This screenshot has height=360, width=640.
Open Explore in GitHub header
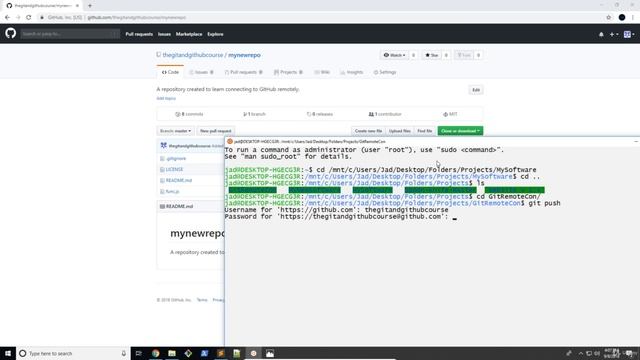tap(215, 34)
